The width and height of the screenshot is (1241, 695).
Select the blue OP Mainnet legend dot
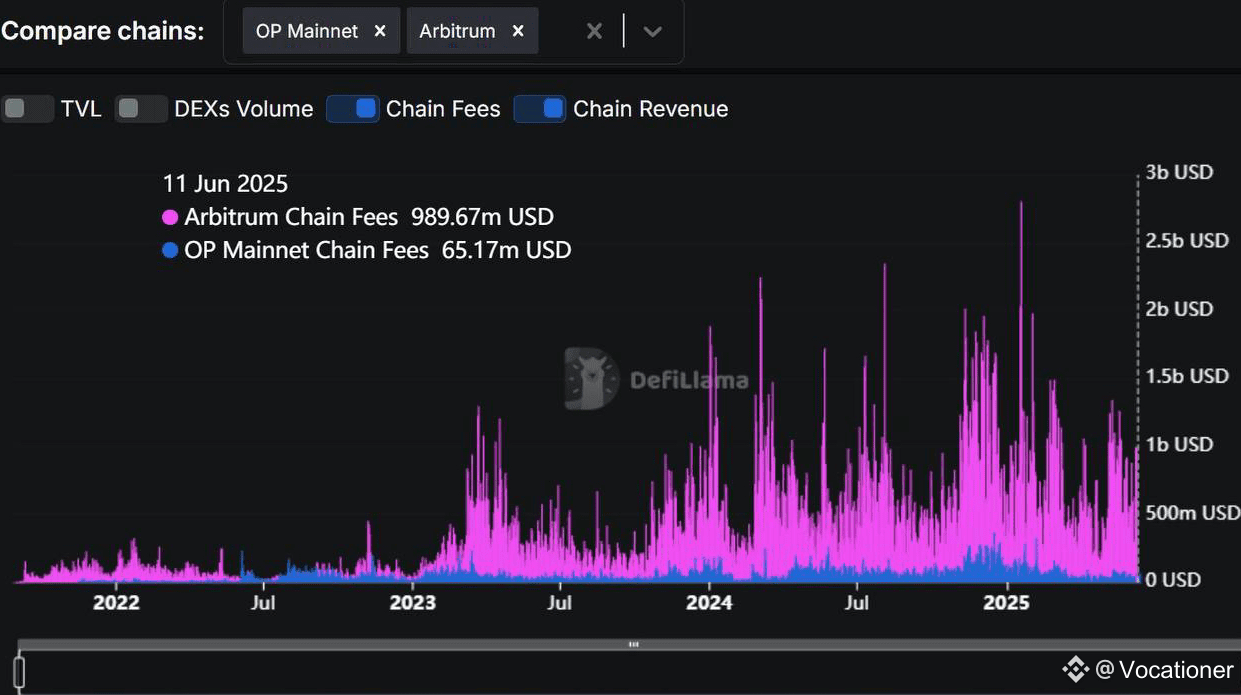point(170,250)
